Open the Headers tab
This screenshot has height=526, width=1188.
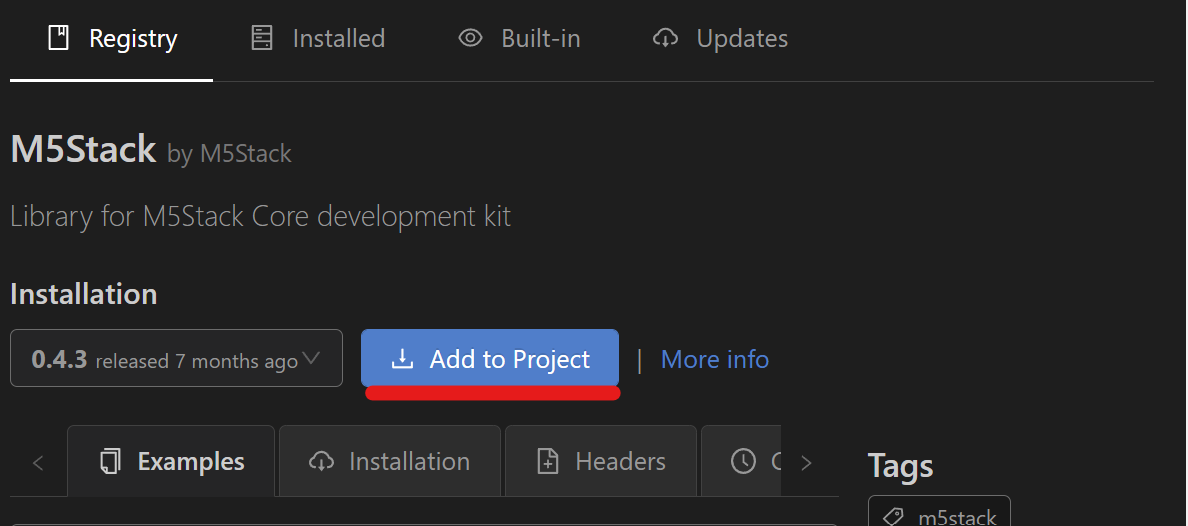click(x=601, y=461)
